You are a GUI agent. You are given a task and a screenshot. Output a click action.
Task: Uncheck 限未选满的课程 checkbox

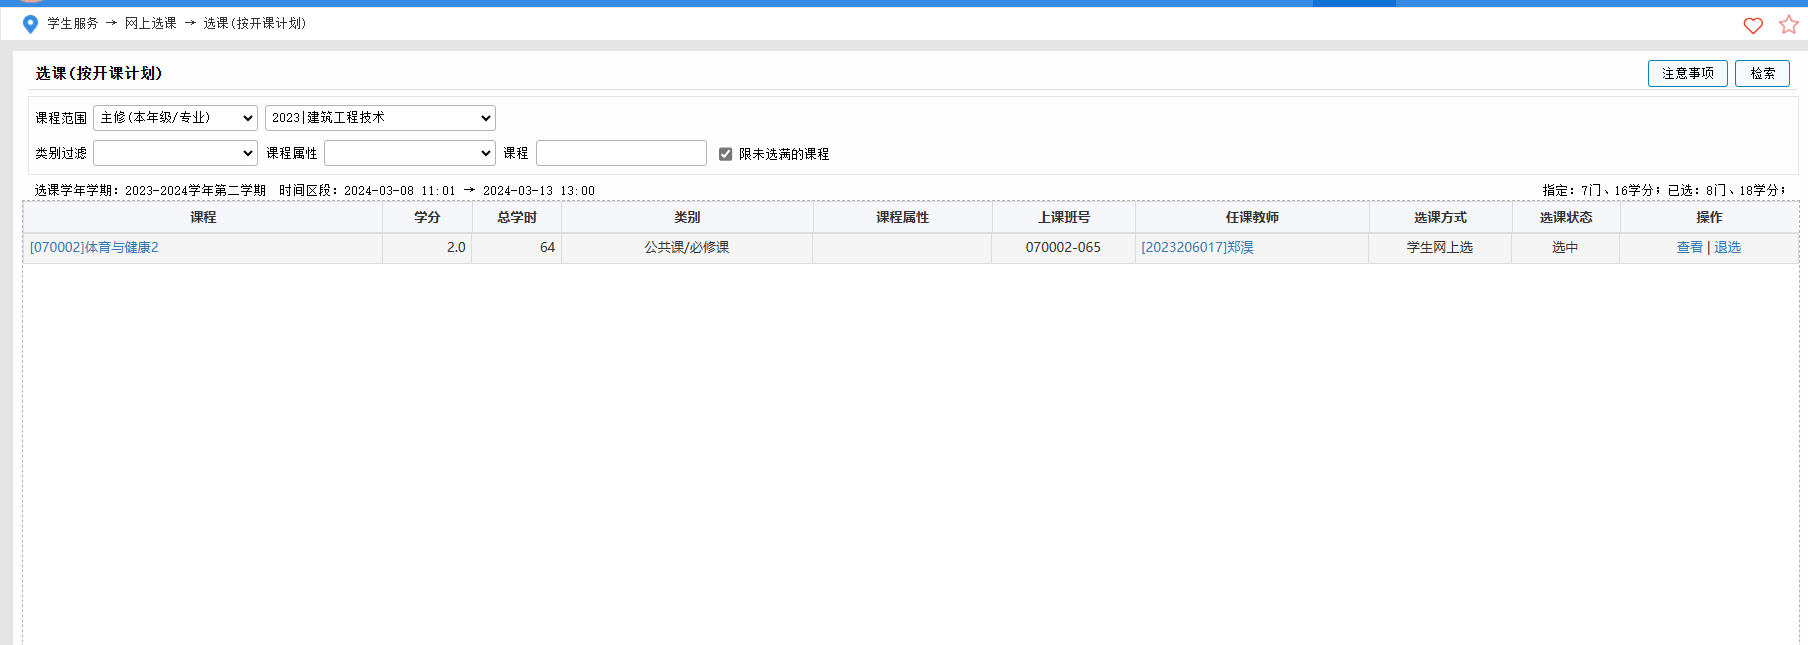[x=725, y=154]
